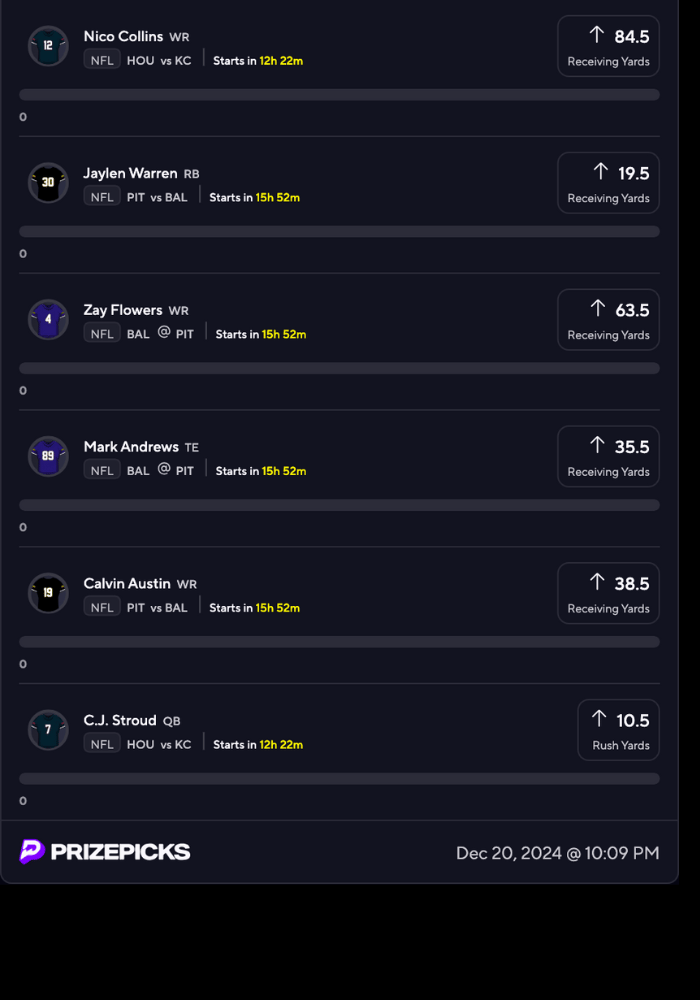Image resolution: width=700 pixels, height=1000 pixels.
Task: Click the up arrow on 10.5 Rush Yards
Action: coord(599,719)
